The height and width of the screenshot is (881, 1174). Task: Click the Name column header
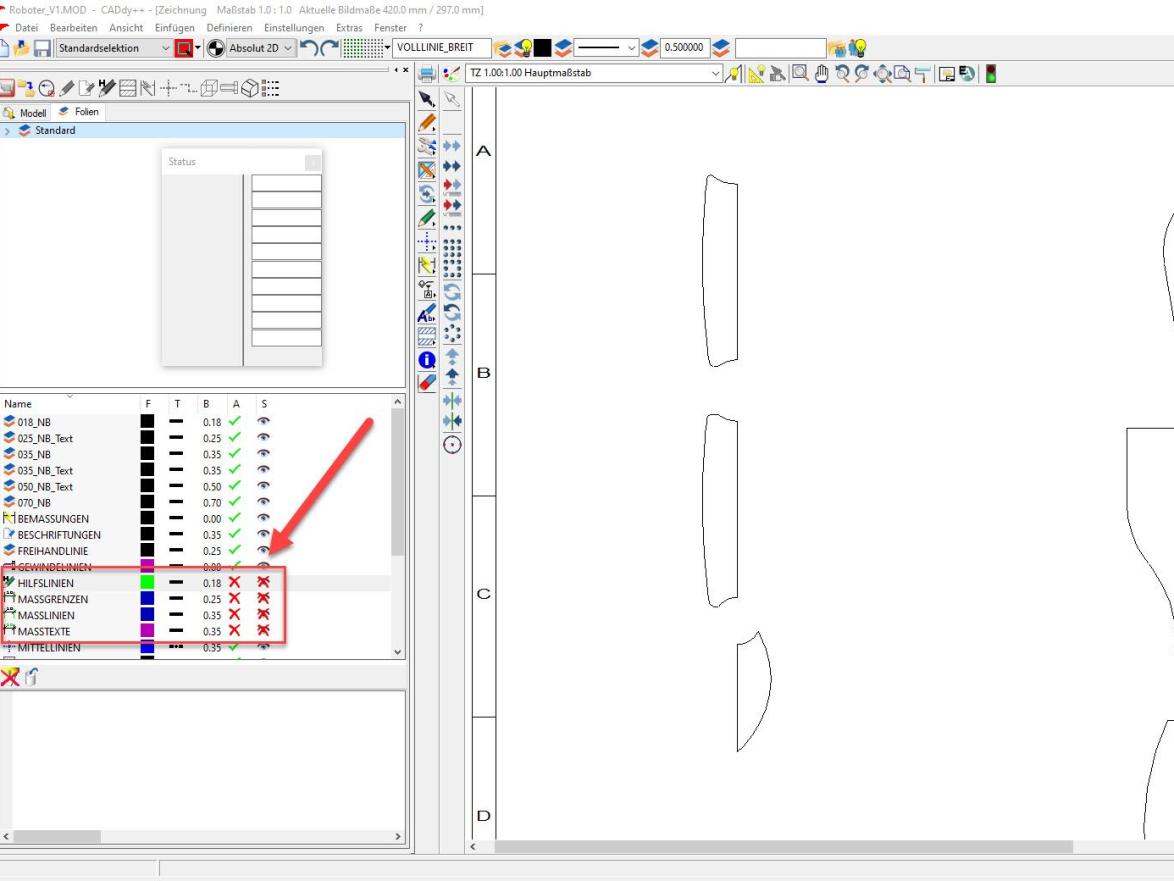click(18, 404)
